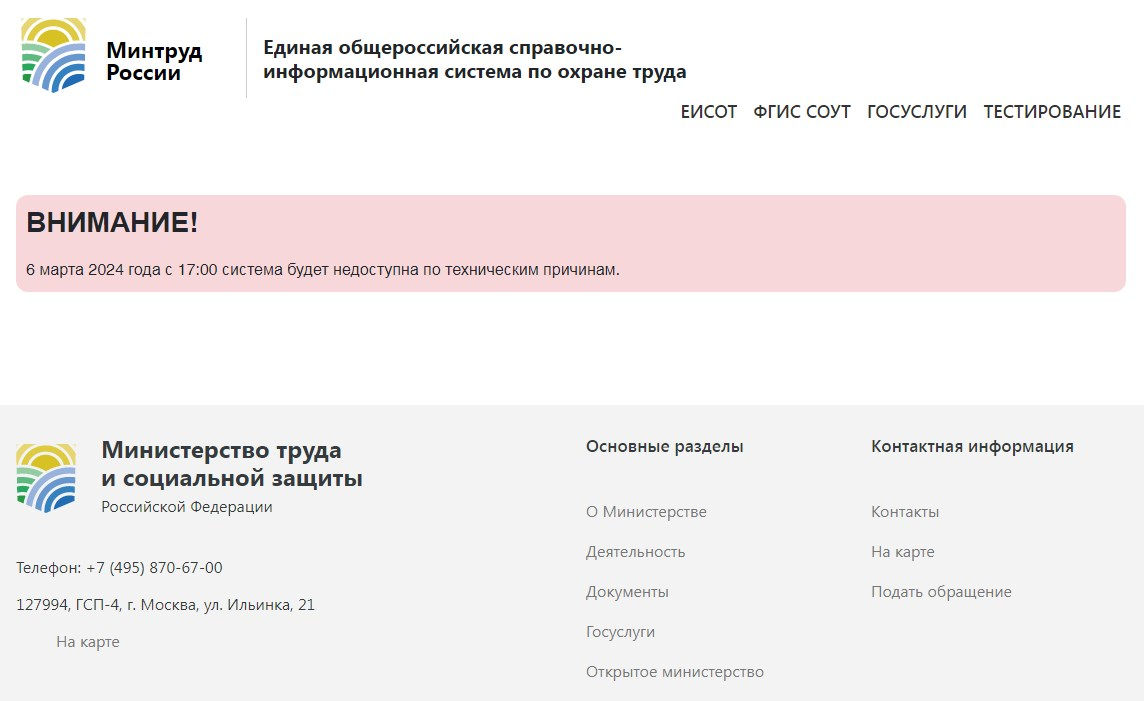Go to 'Документы' in the footer
The height and width of the screenshot is (701, 1144).
(627, 592)
